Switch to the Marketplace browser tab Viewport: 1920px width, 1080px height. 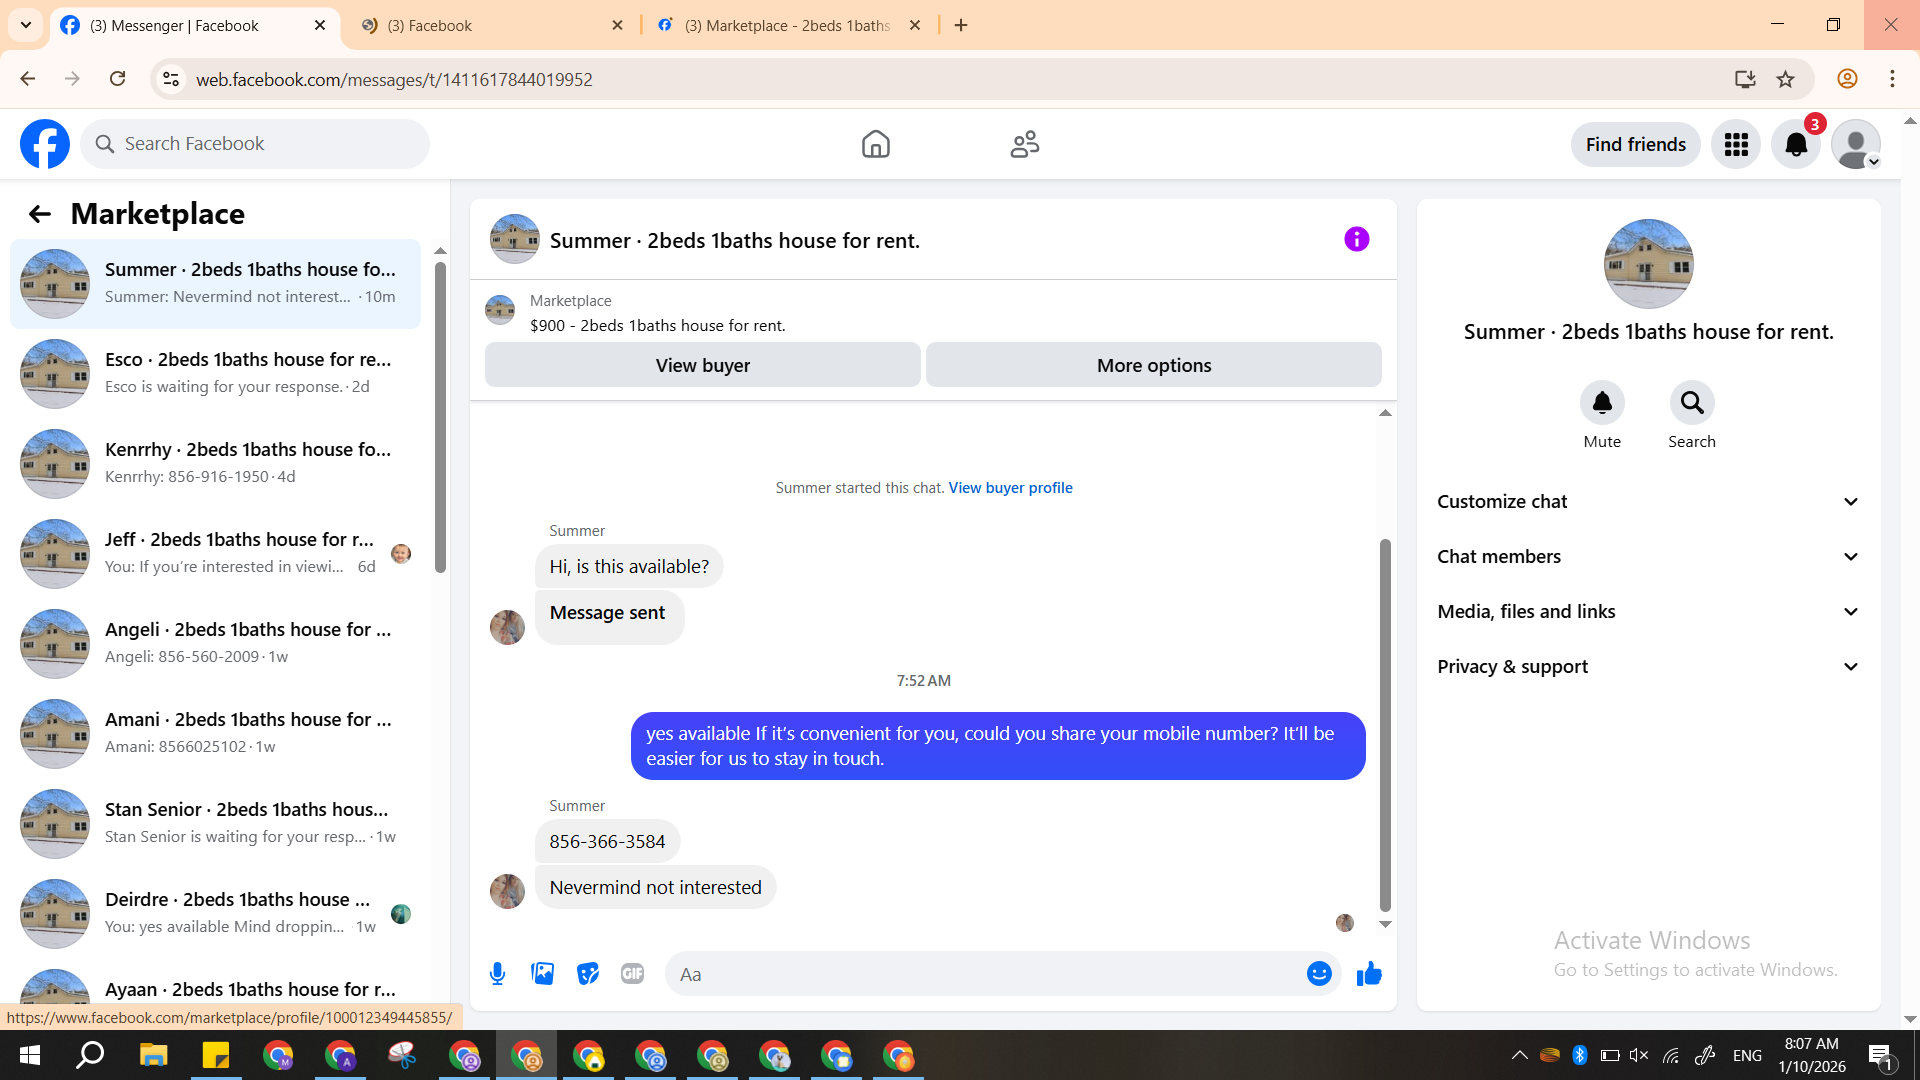click(x=786, y=25)
